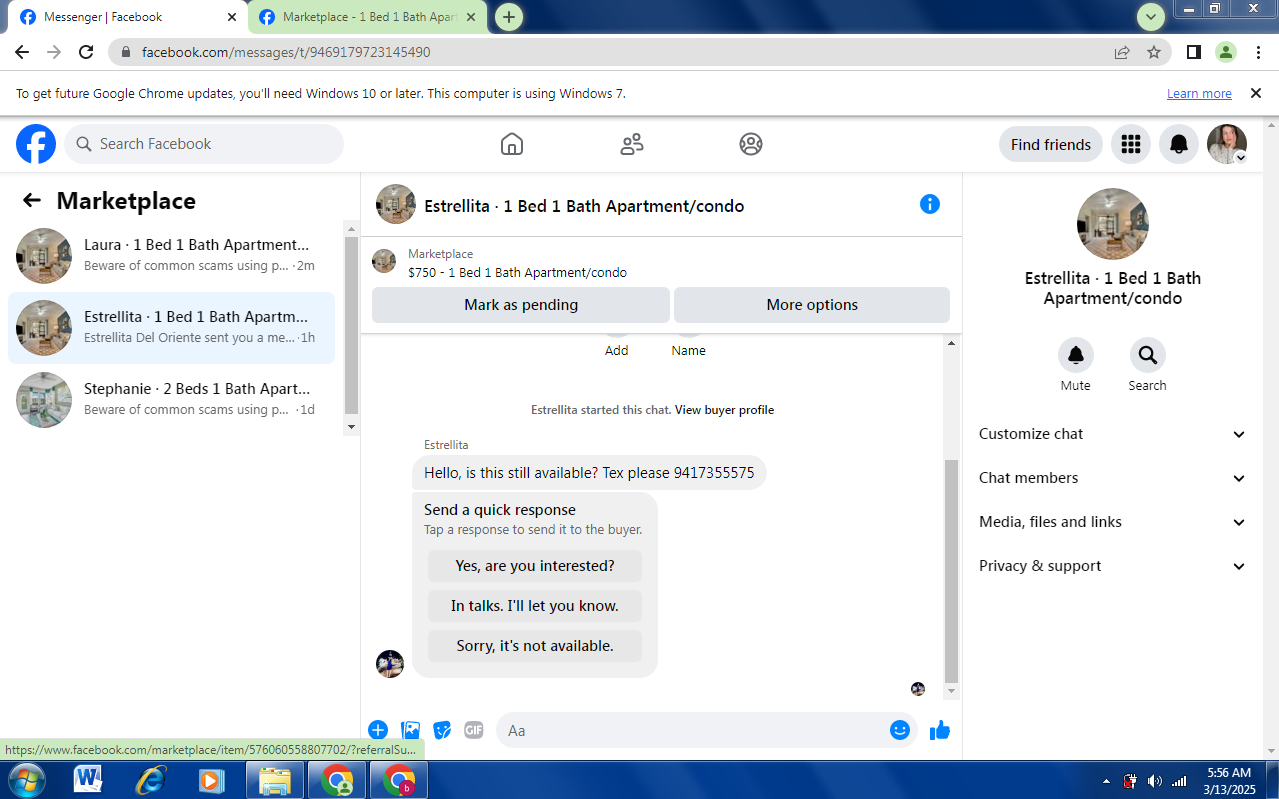Click the Find friends button
The image size is (1279, 799).
point(1051,144)
